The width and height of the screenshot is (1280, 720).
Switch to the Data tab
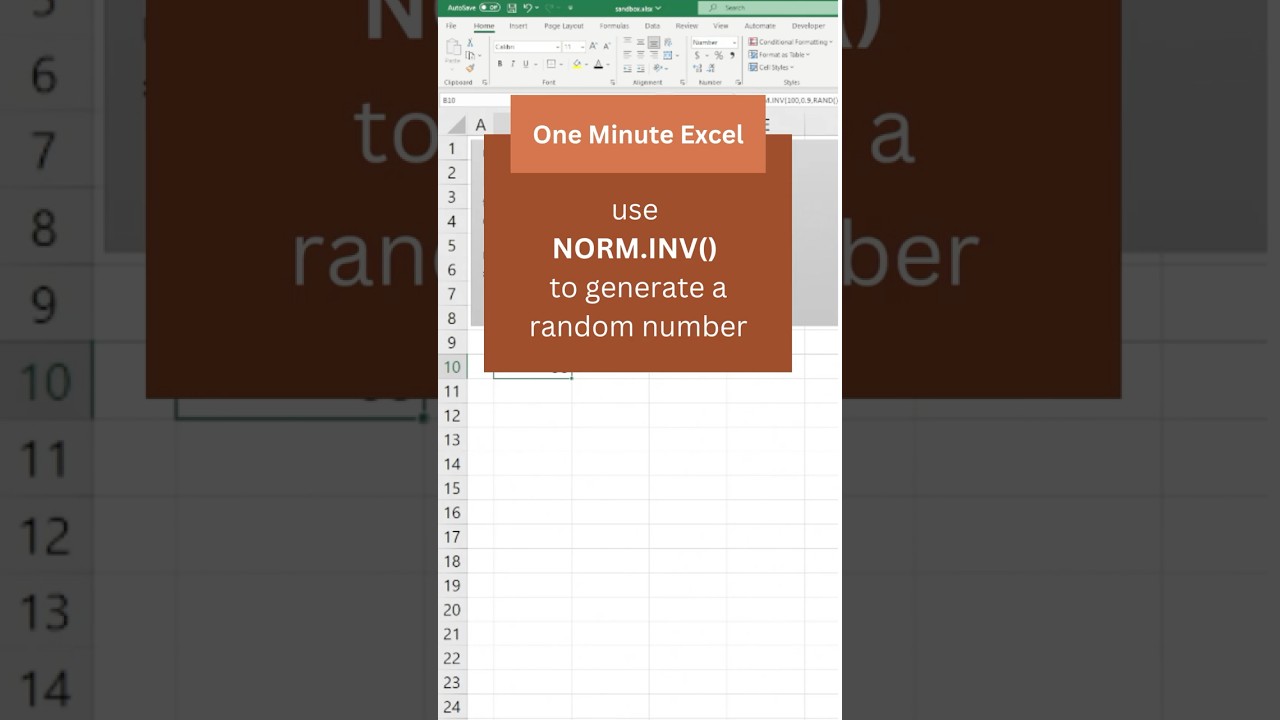click(x=652, y=26)
